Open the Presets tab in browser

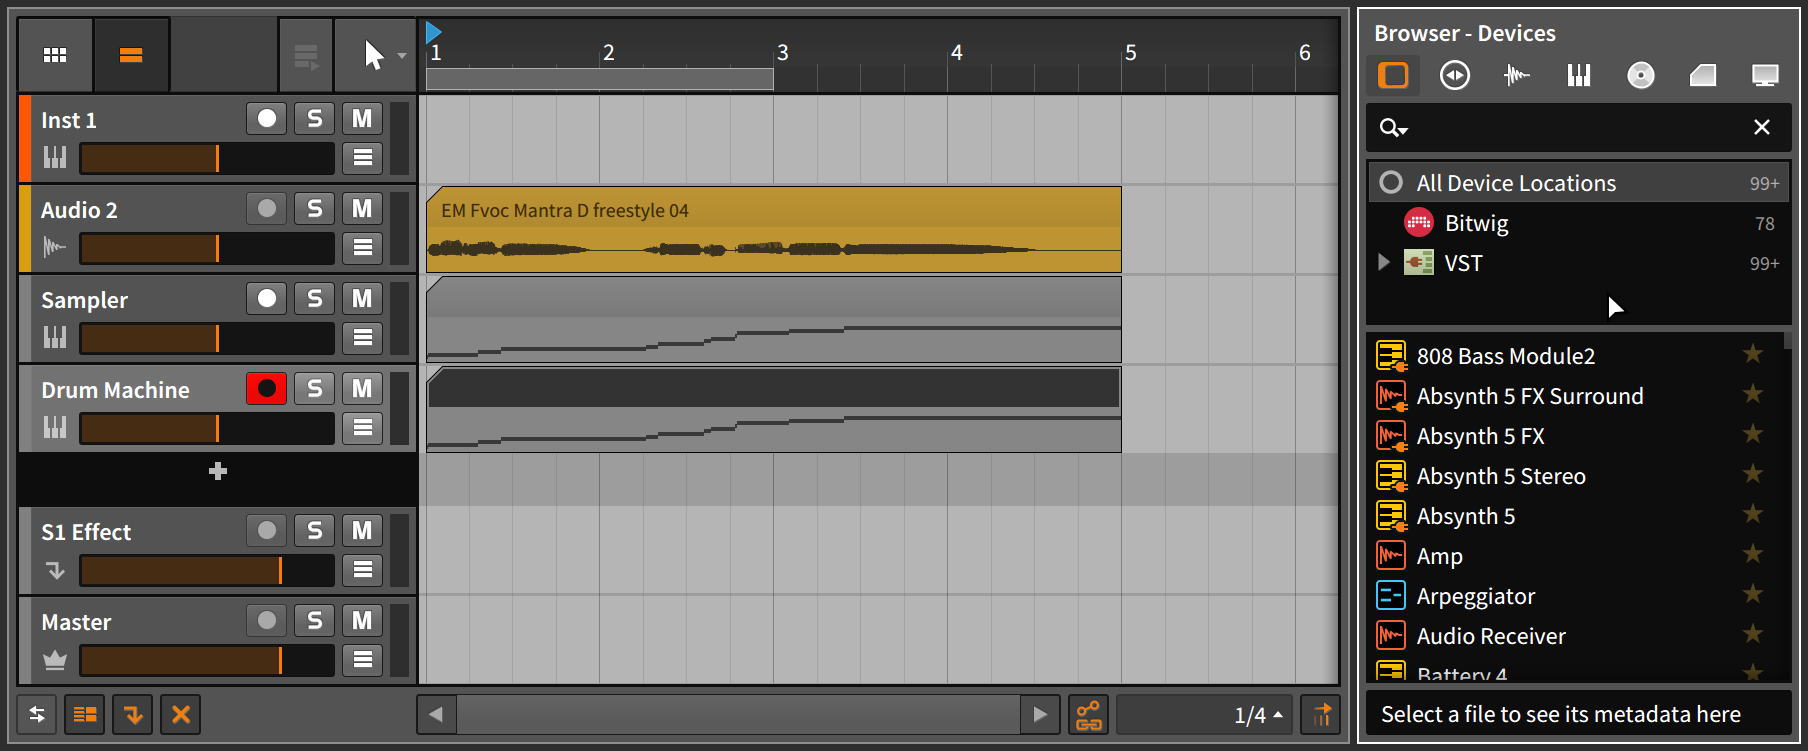pyautogui.click(x=1455, y=75)
